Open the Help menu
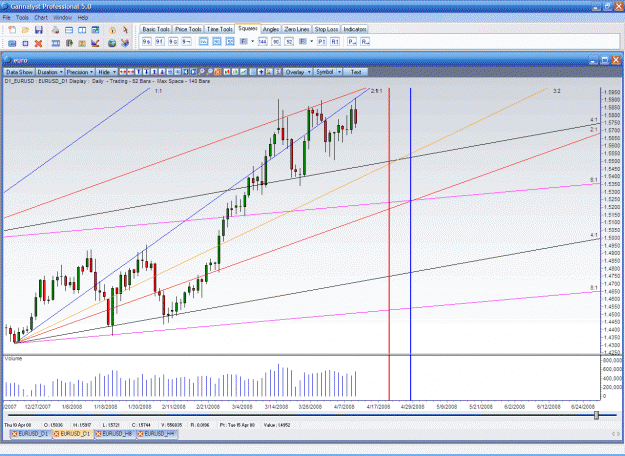Image resolution: width=625 pixels, height=456 pixels. point(83,18)
